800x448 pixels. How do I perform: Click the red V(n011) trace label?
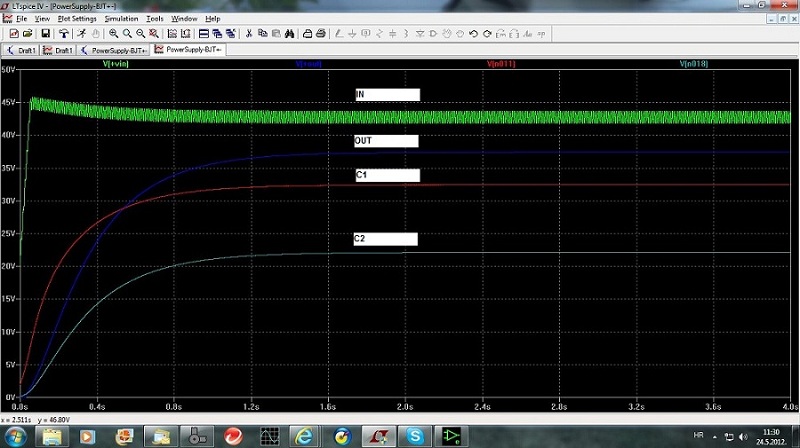click(x=500, y=63)
